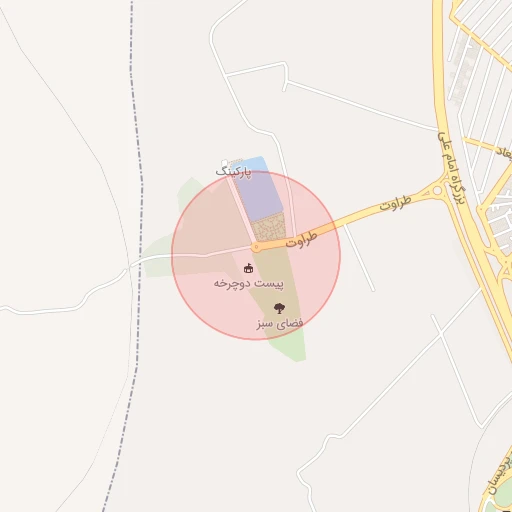Viewport: 512px width, 512px height.
Task: Click the طراوت label near the highway
Action: click(x=395, y=203)
